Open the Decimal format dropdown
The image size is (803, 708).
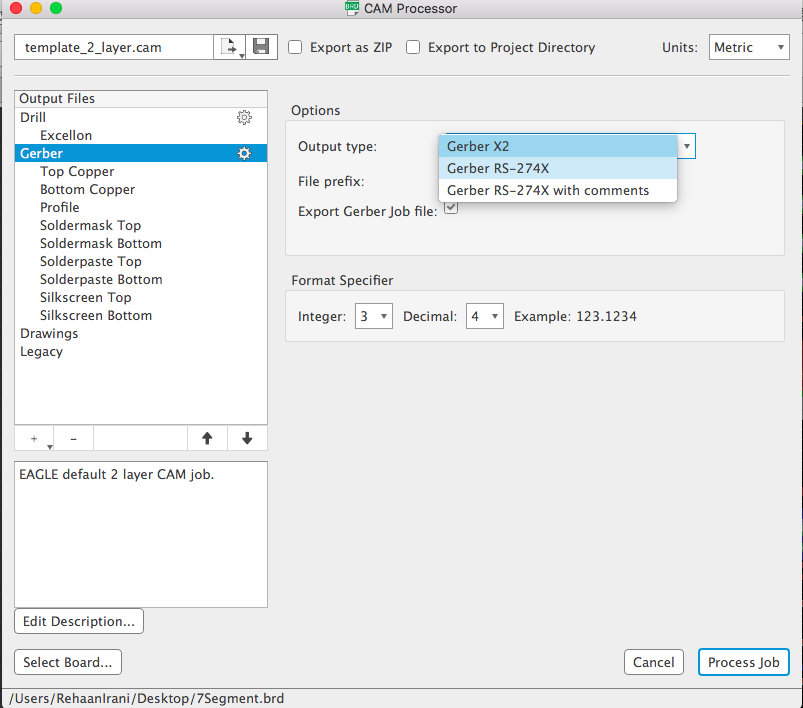(484, 316)
